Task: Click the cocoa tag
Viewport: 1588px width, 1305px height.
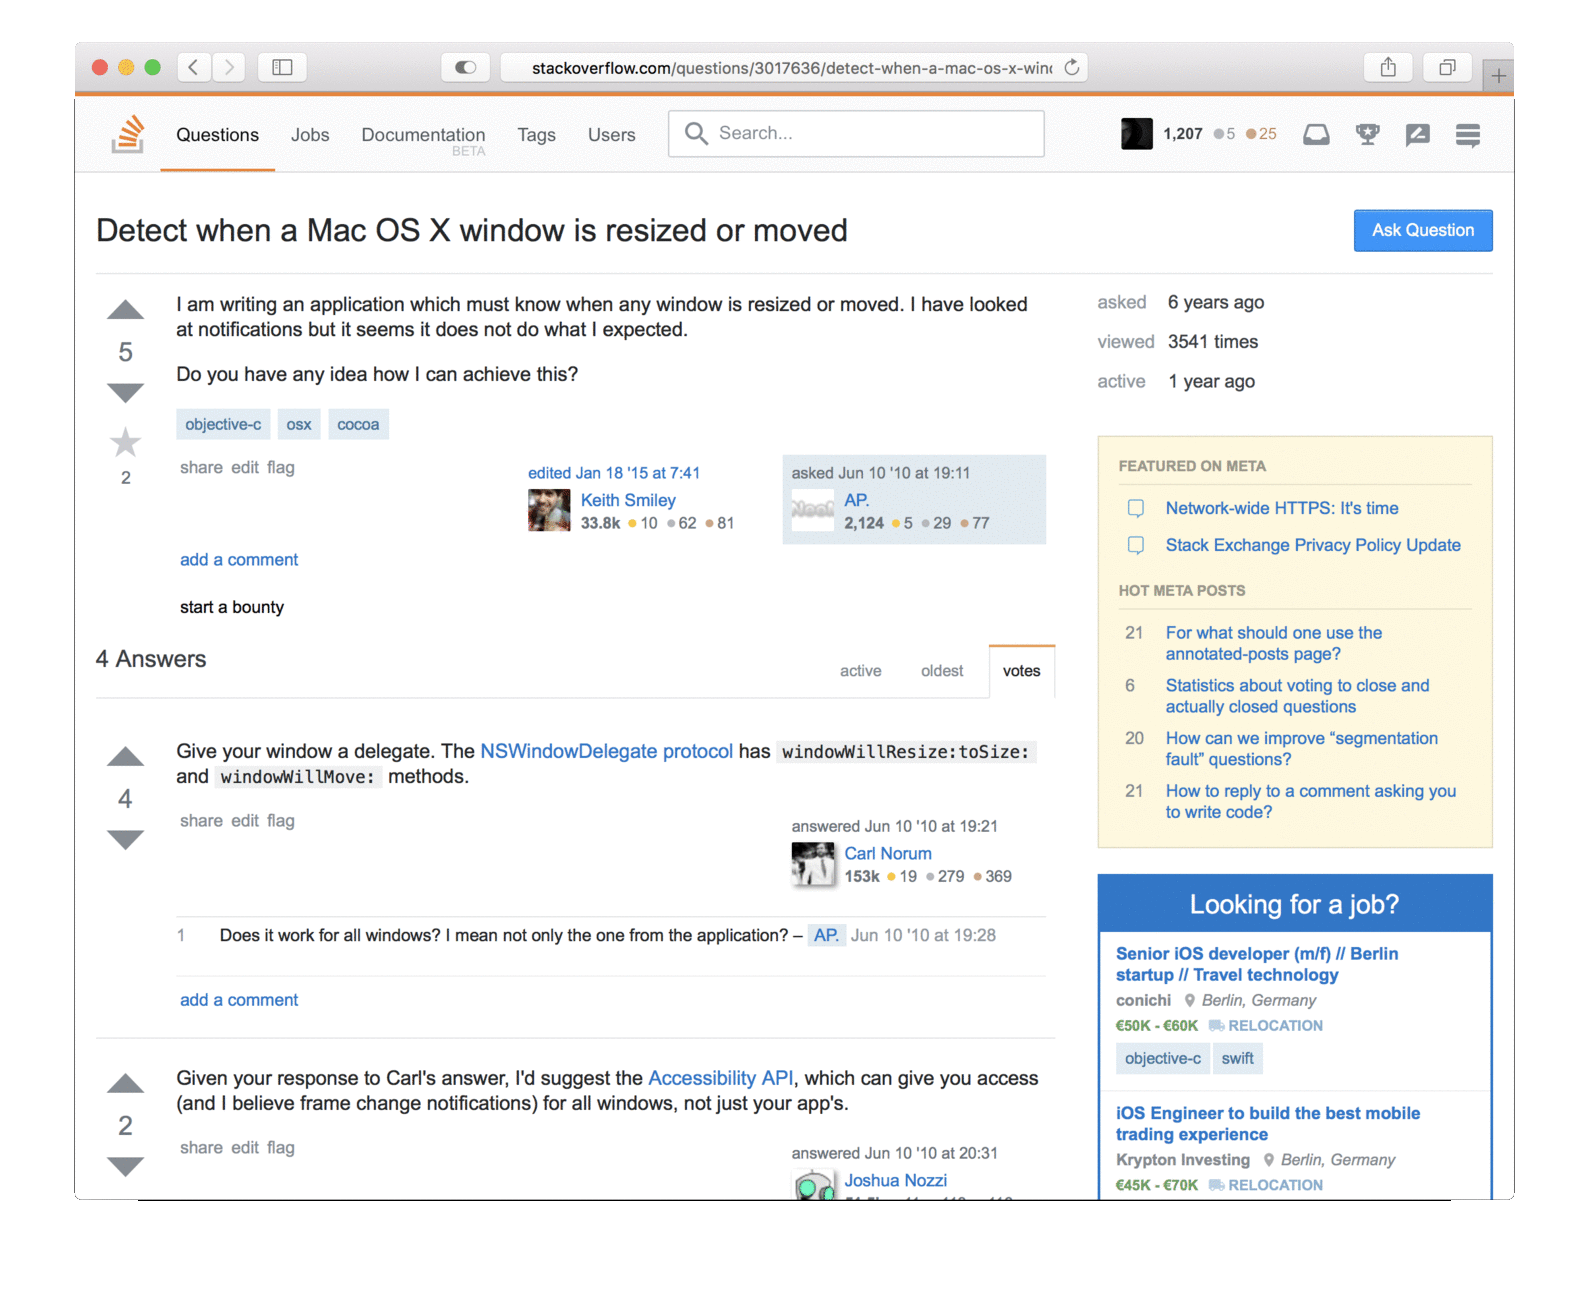Action: (x=358, y=424)
